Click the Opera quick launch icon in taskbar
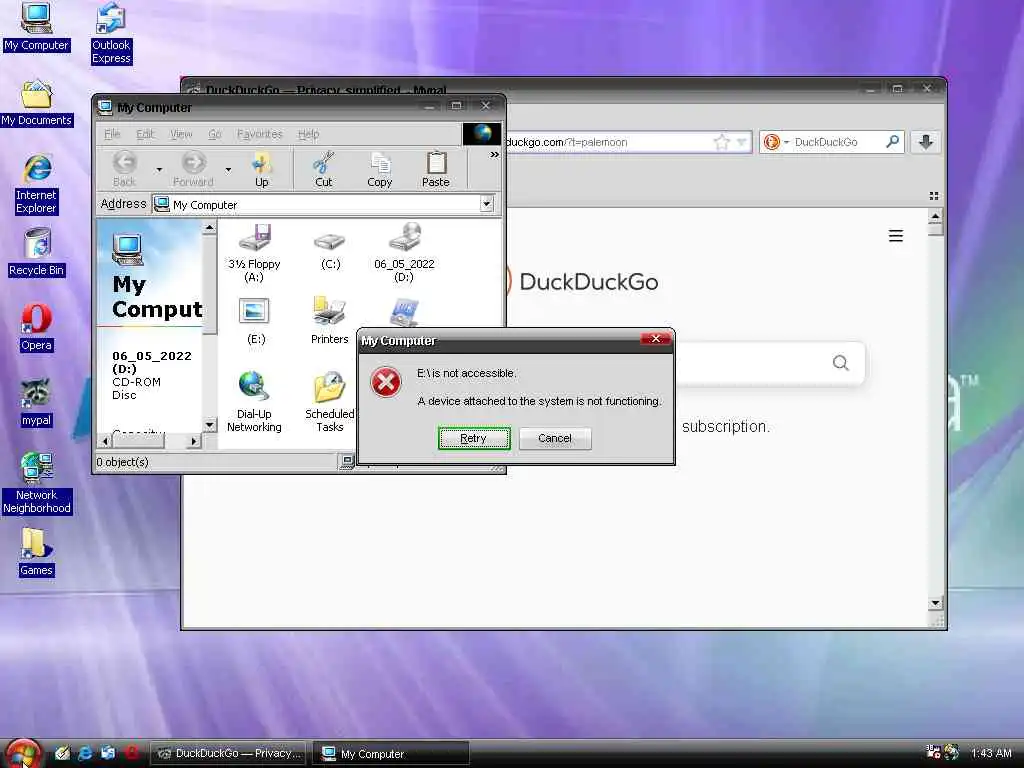Screen dimensions: 1024x768 131,753
